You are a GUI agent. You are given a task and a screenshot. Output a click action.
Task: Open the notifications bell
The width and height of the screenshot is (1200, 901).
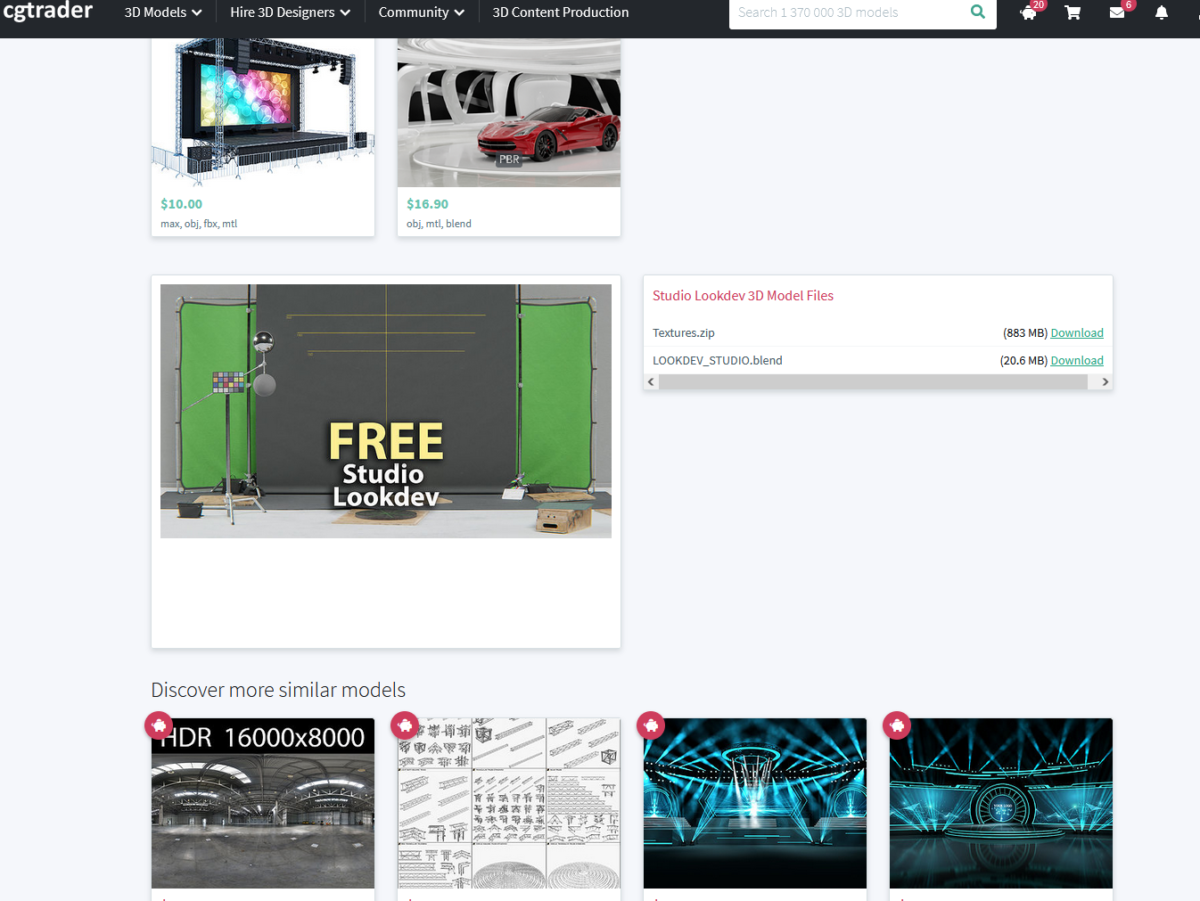pyautogui.click(x=1161, y=13)
